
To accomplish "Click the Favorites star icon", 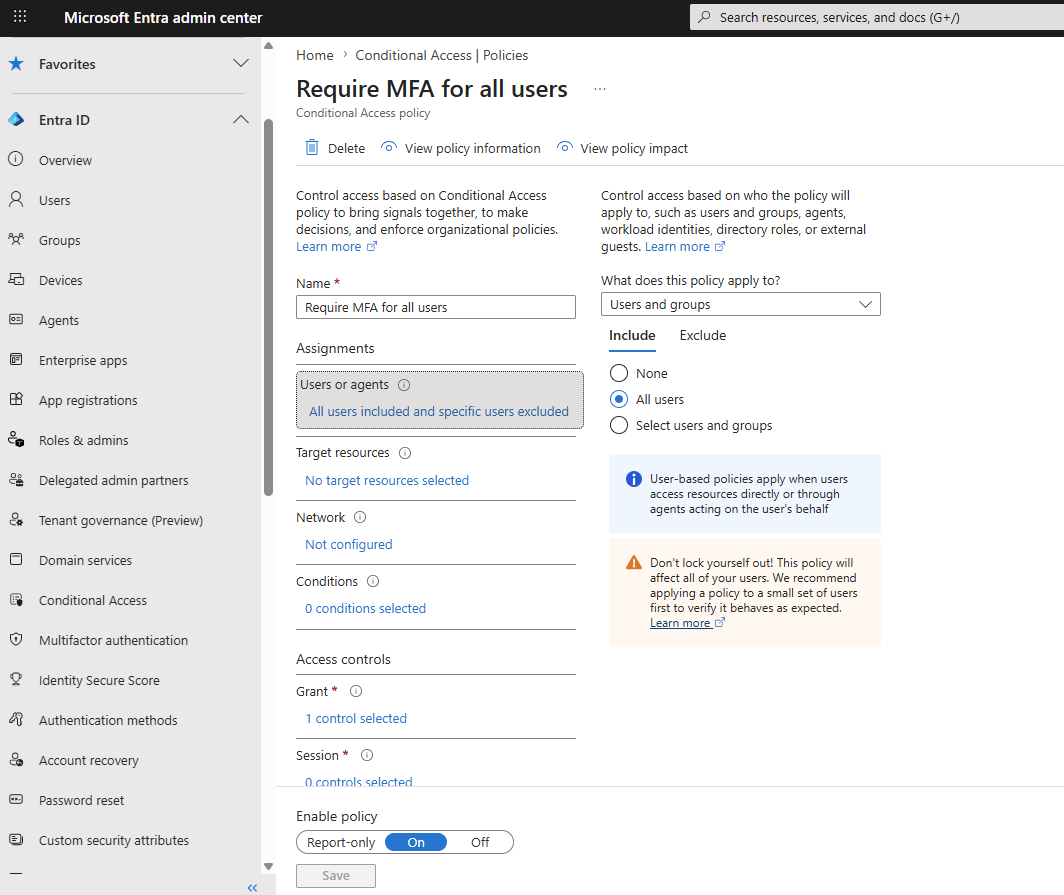I will pyautogui.click(x=16, y=64).
